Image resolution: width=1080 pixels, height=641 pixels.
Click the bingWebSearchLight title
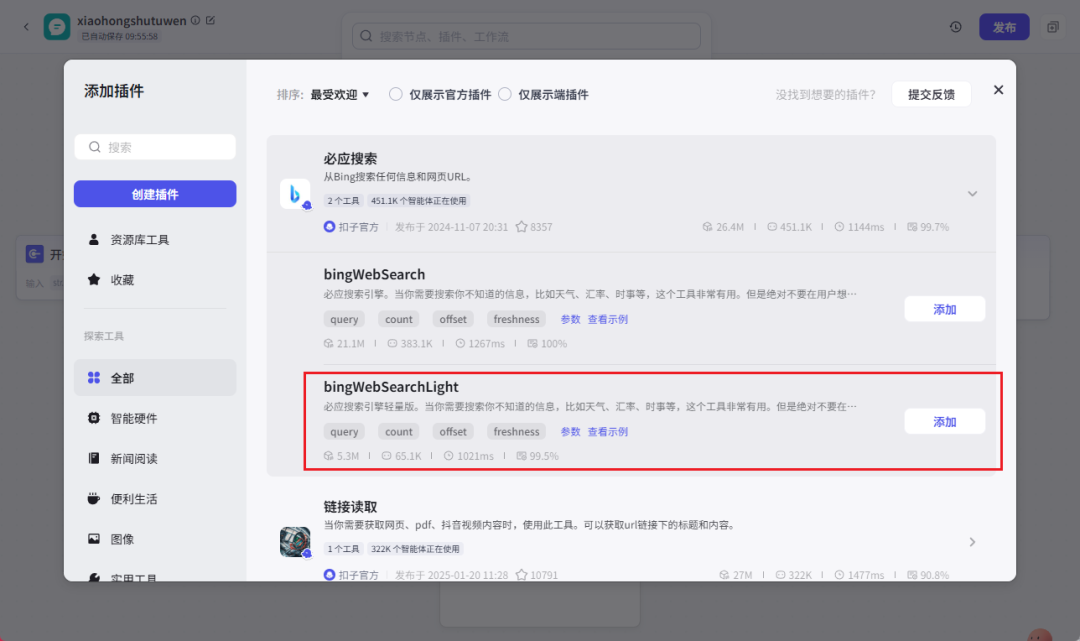(x=391, y=387)
